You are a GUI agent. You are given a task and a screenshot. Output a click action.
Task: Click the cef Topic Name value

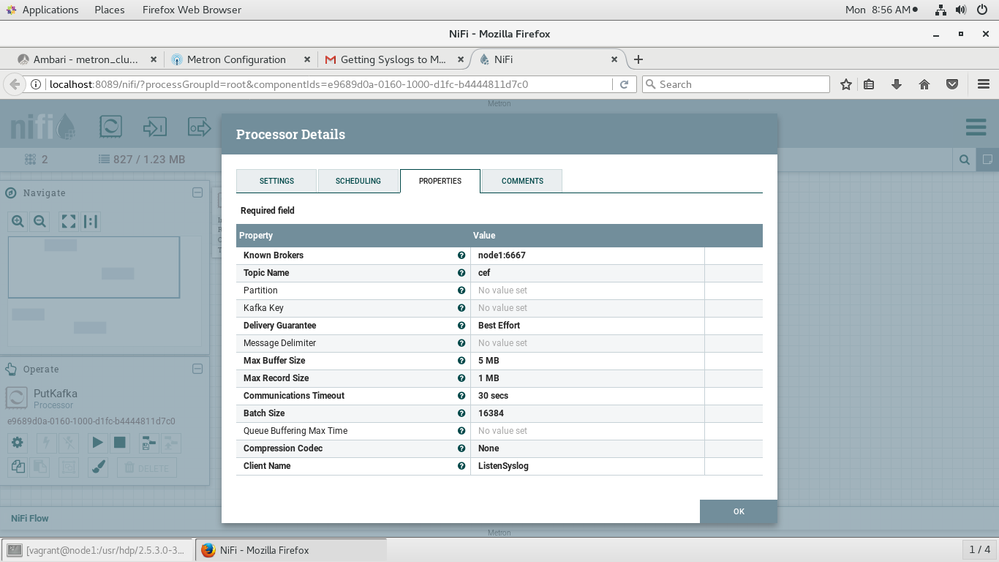coord(484,273)
